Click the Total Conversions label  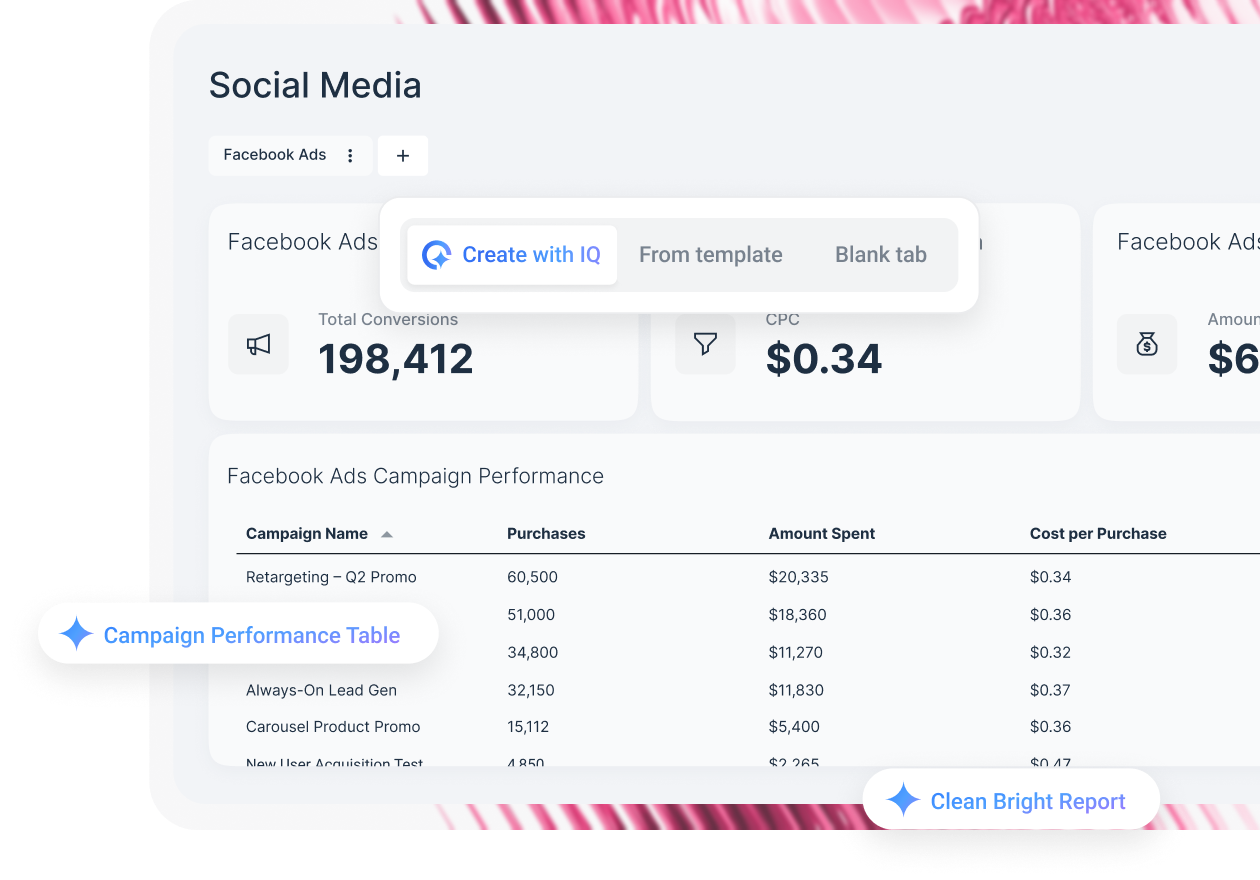point(388,320)
